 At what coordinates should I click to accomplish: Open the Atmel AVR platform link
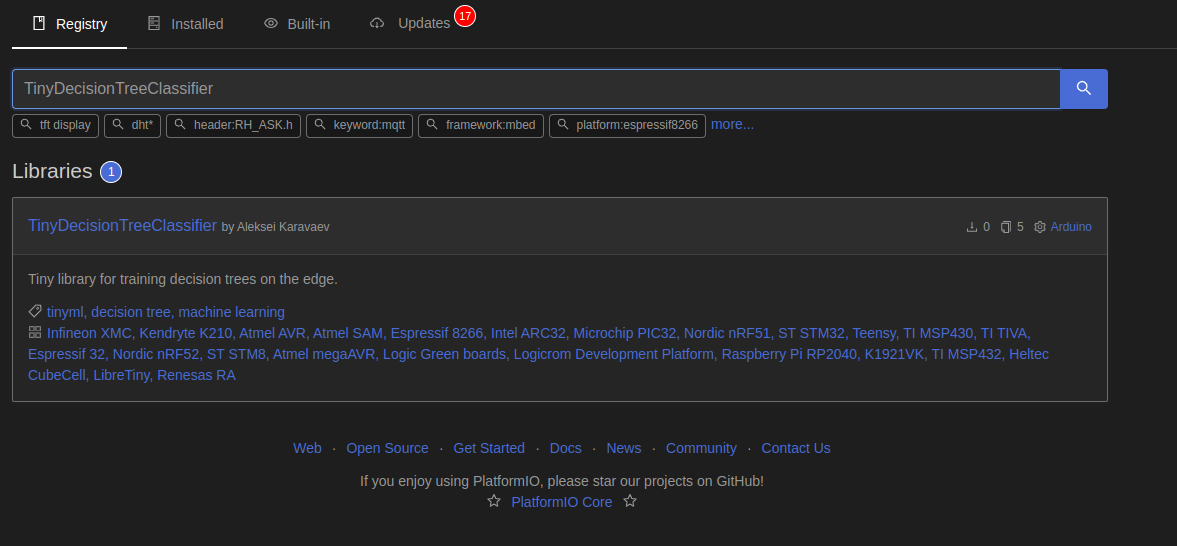tap(272, 333)
